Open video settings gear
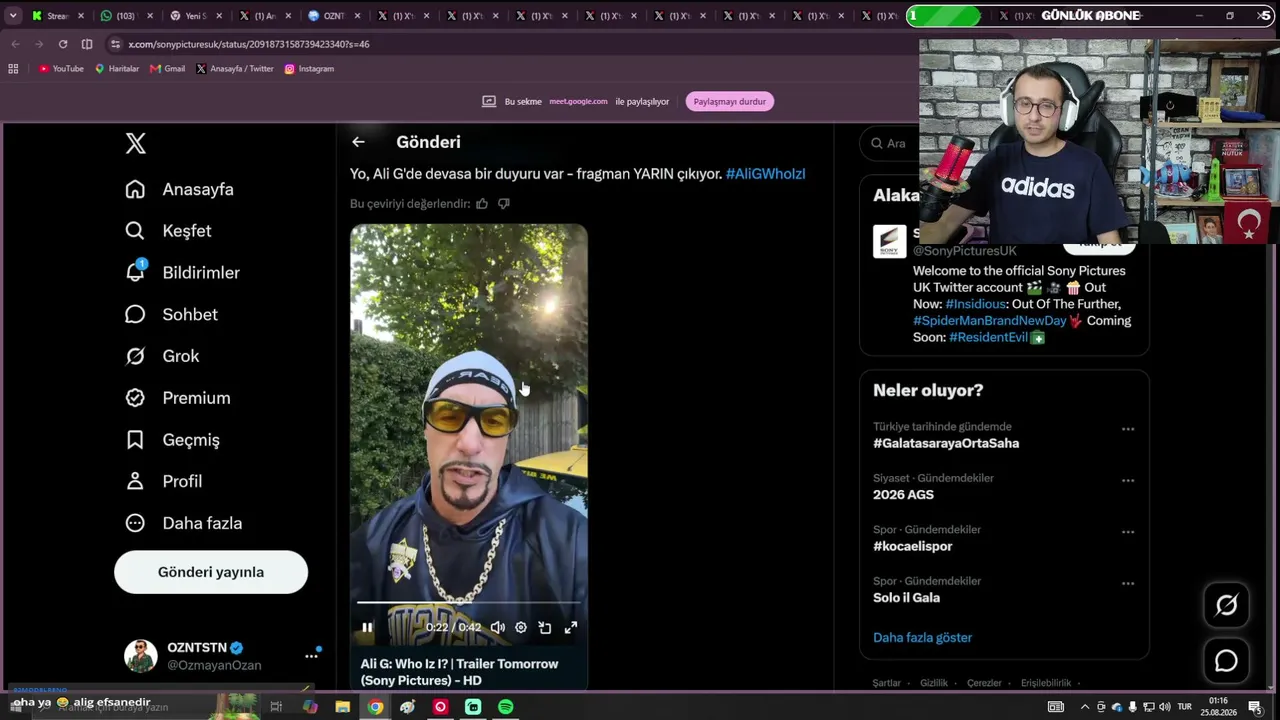 (521, 628)
